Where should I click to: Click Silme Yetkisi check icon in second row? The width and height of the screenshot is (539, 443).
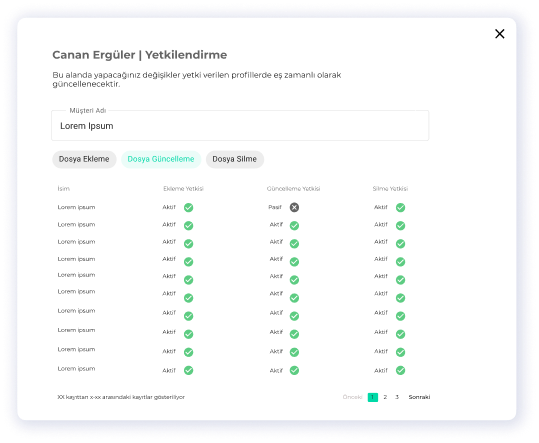tap(400, 225)
